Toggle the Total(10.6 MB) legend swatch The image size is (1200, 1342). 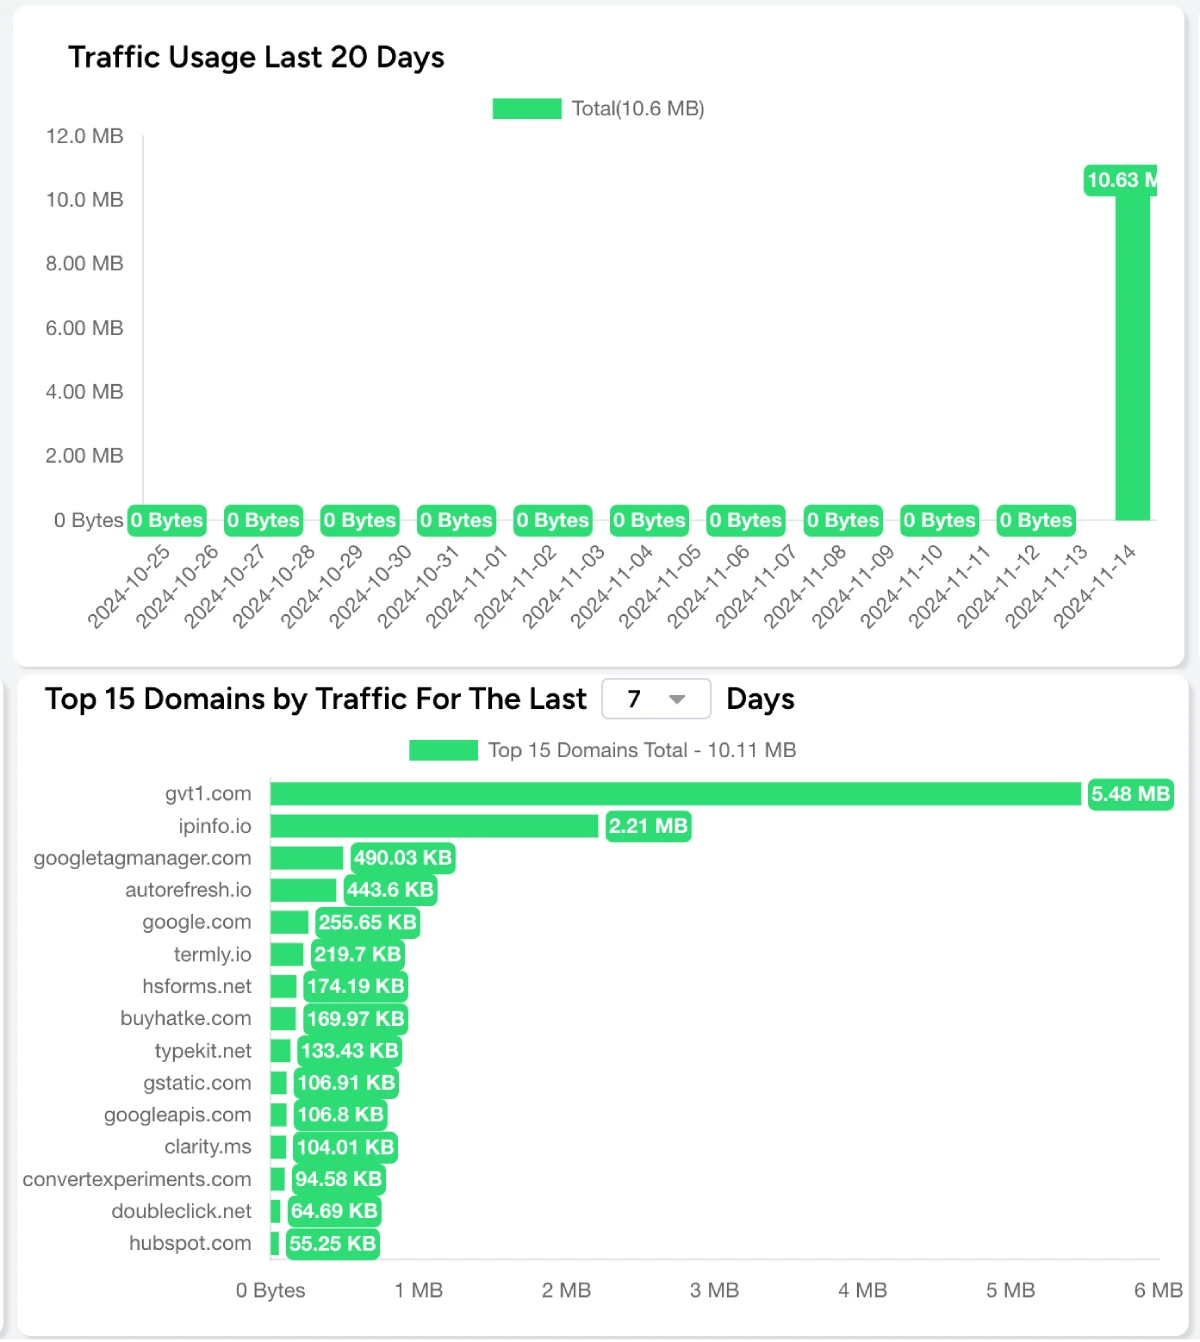pos(526,108)
